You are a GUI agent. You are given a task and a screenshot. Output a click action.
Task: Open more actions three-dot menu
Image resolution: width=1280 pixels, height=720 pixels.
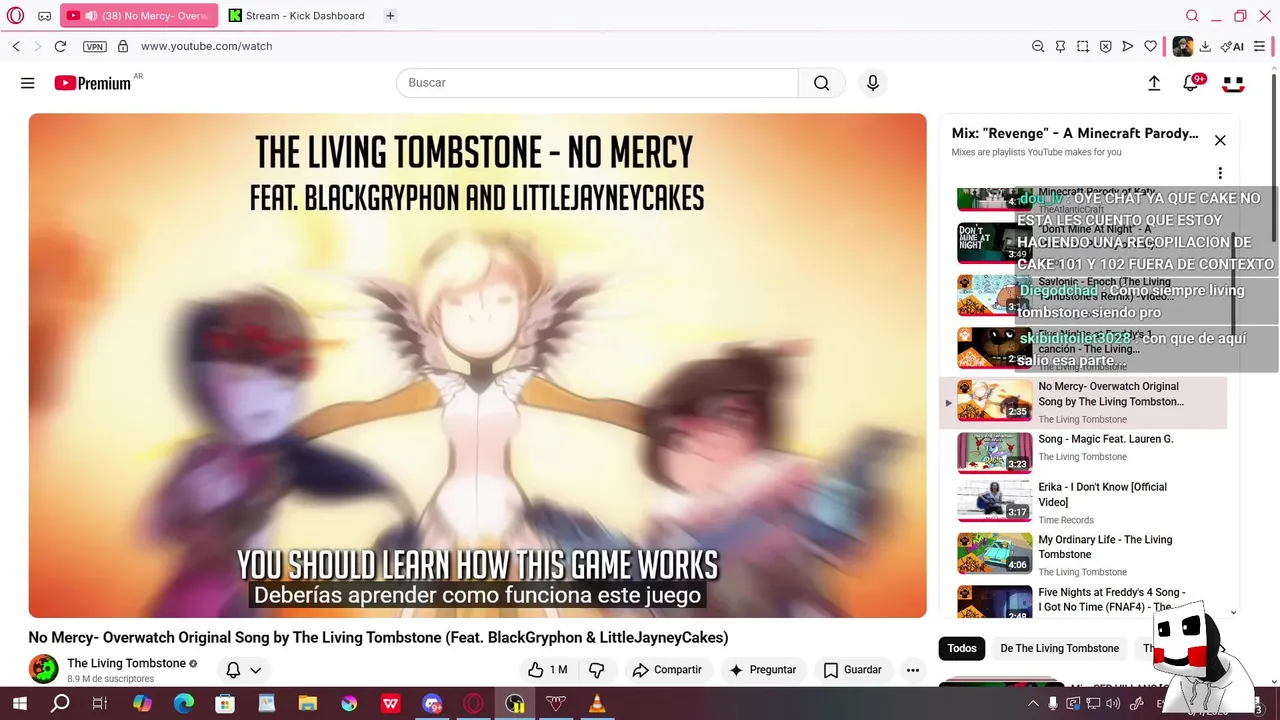pyautogui.click(x=912, y=670)
